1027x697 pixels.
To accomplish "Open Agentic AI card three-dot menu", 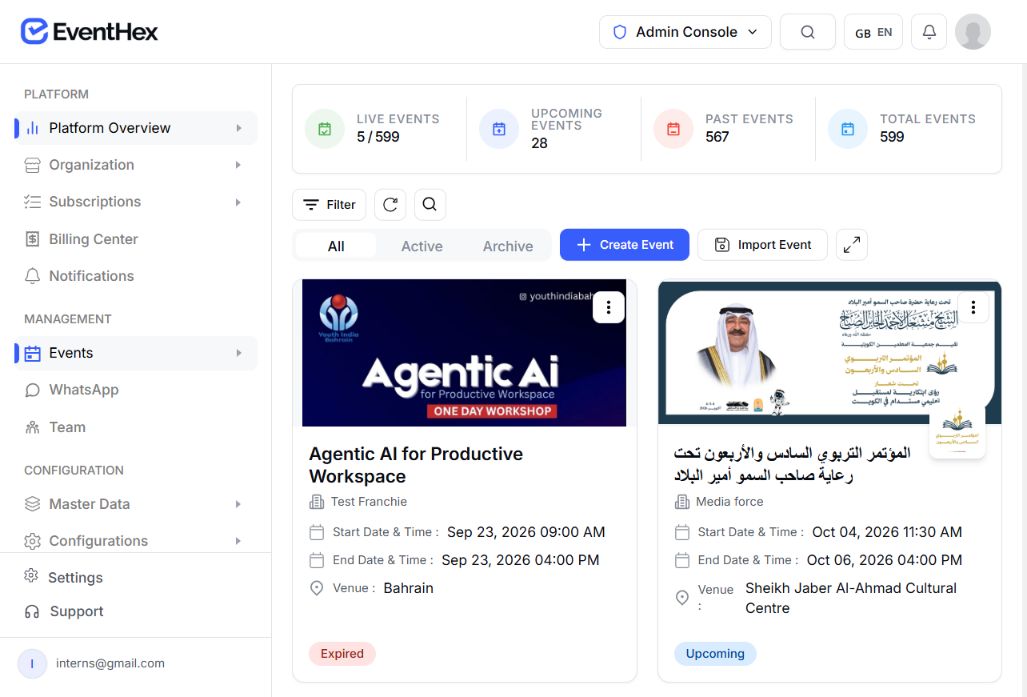I will (x=608, y=307).
